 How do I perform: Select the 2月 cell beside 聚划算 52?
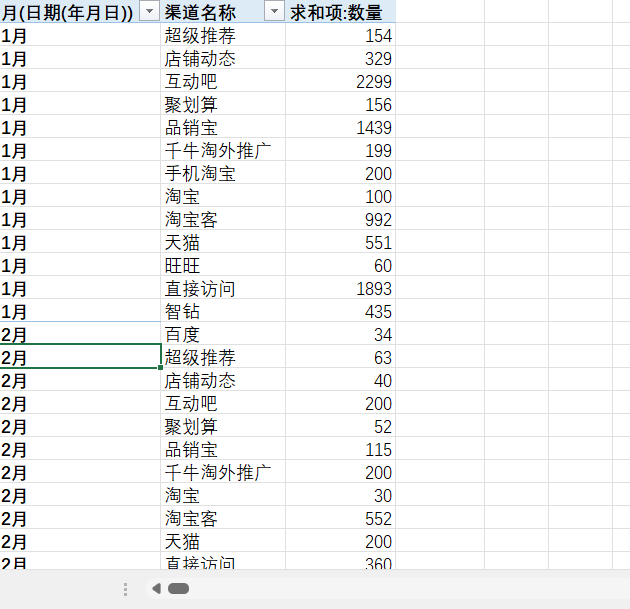(x=80, y=426)
